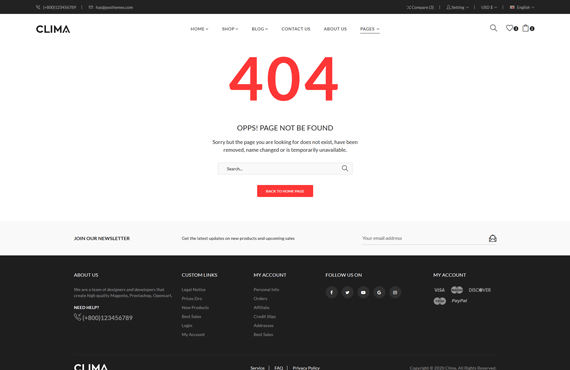Submit newsletter with envelope icon
570x370 pixels.
coord(492,238)
